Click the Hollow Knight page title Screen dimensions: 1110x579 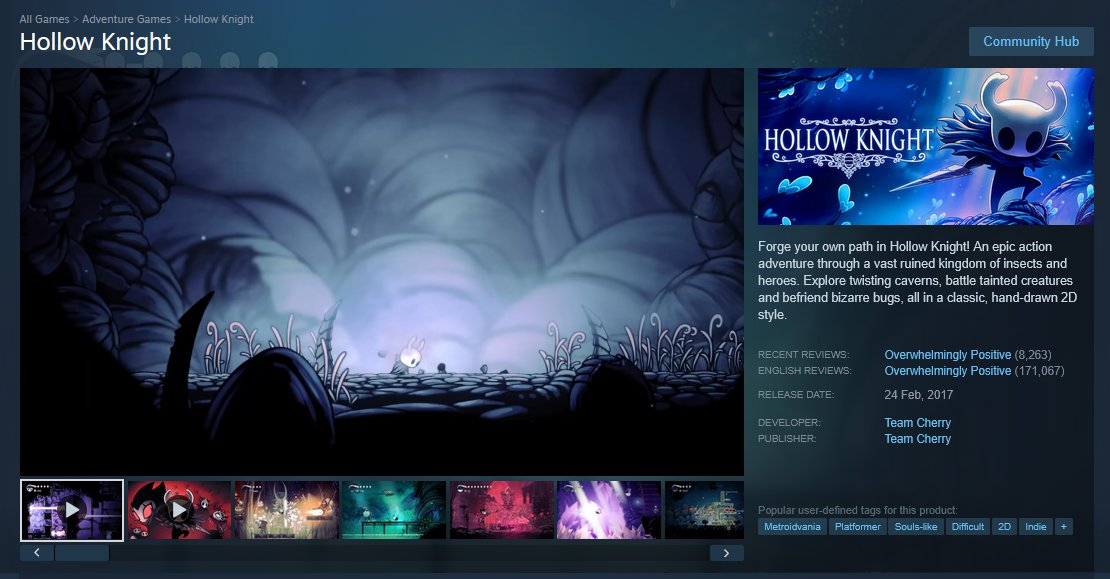click(96, 42)
